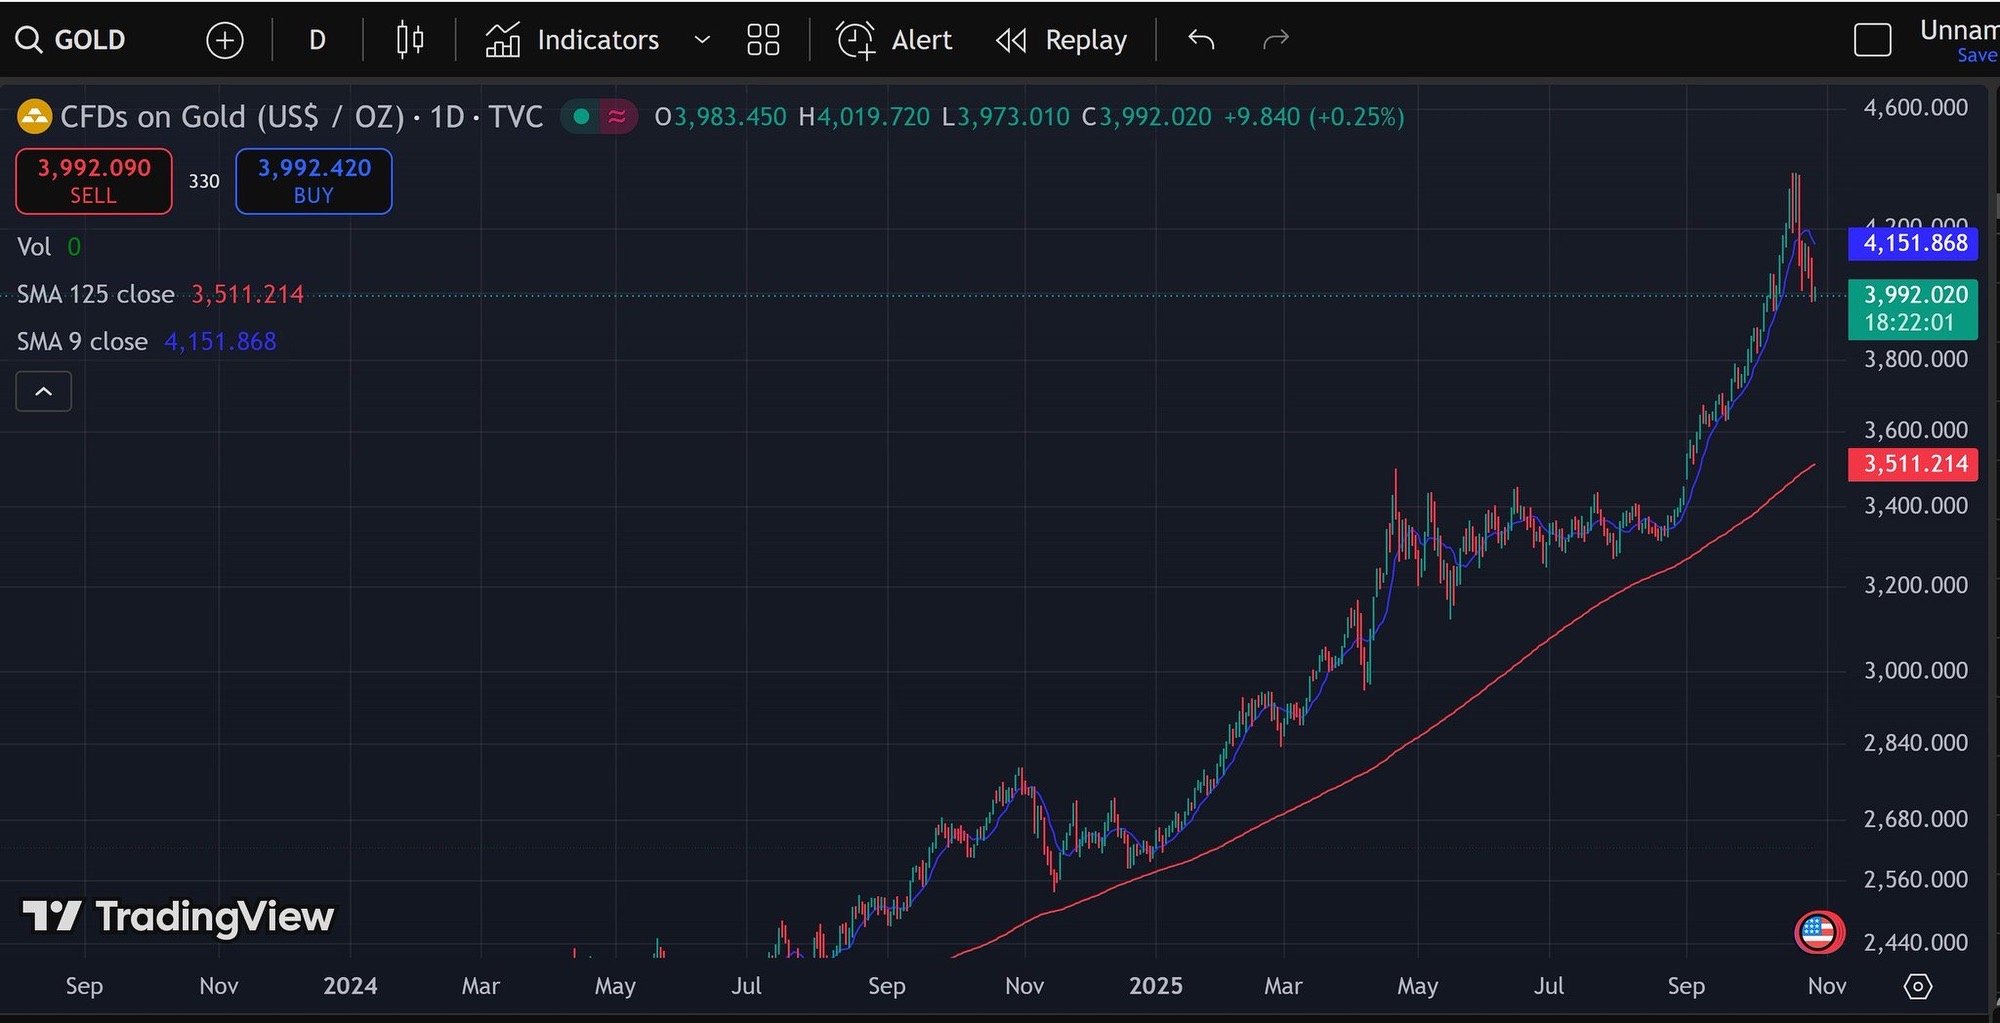Open the layout grid selector
2000x1023 pixels.
pos(763,40)
